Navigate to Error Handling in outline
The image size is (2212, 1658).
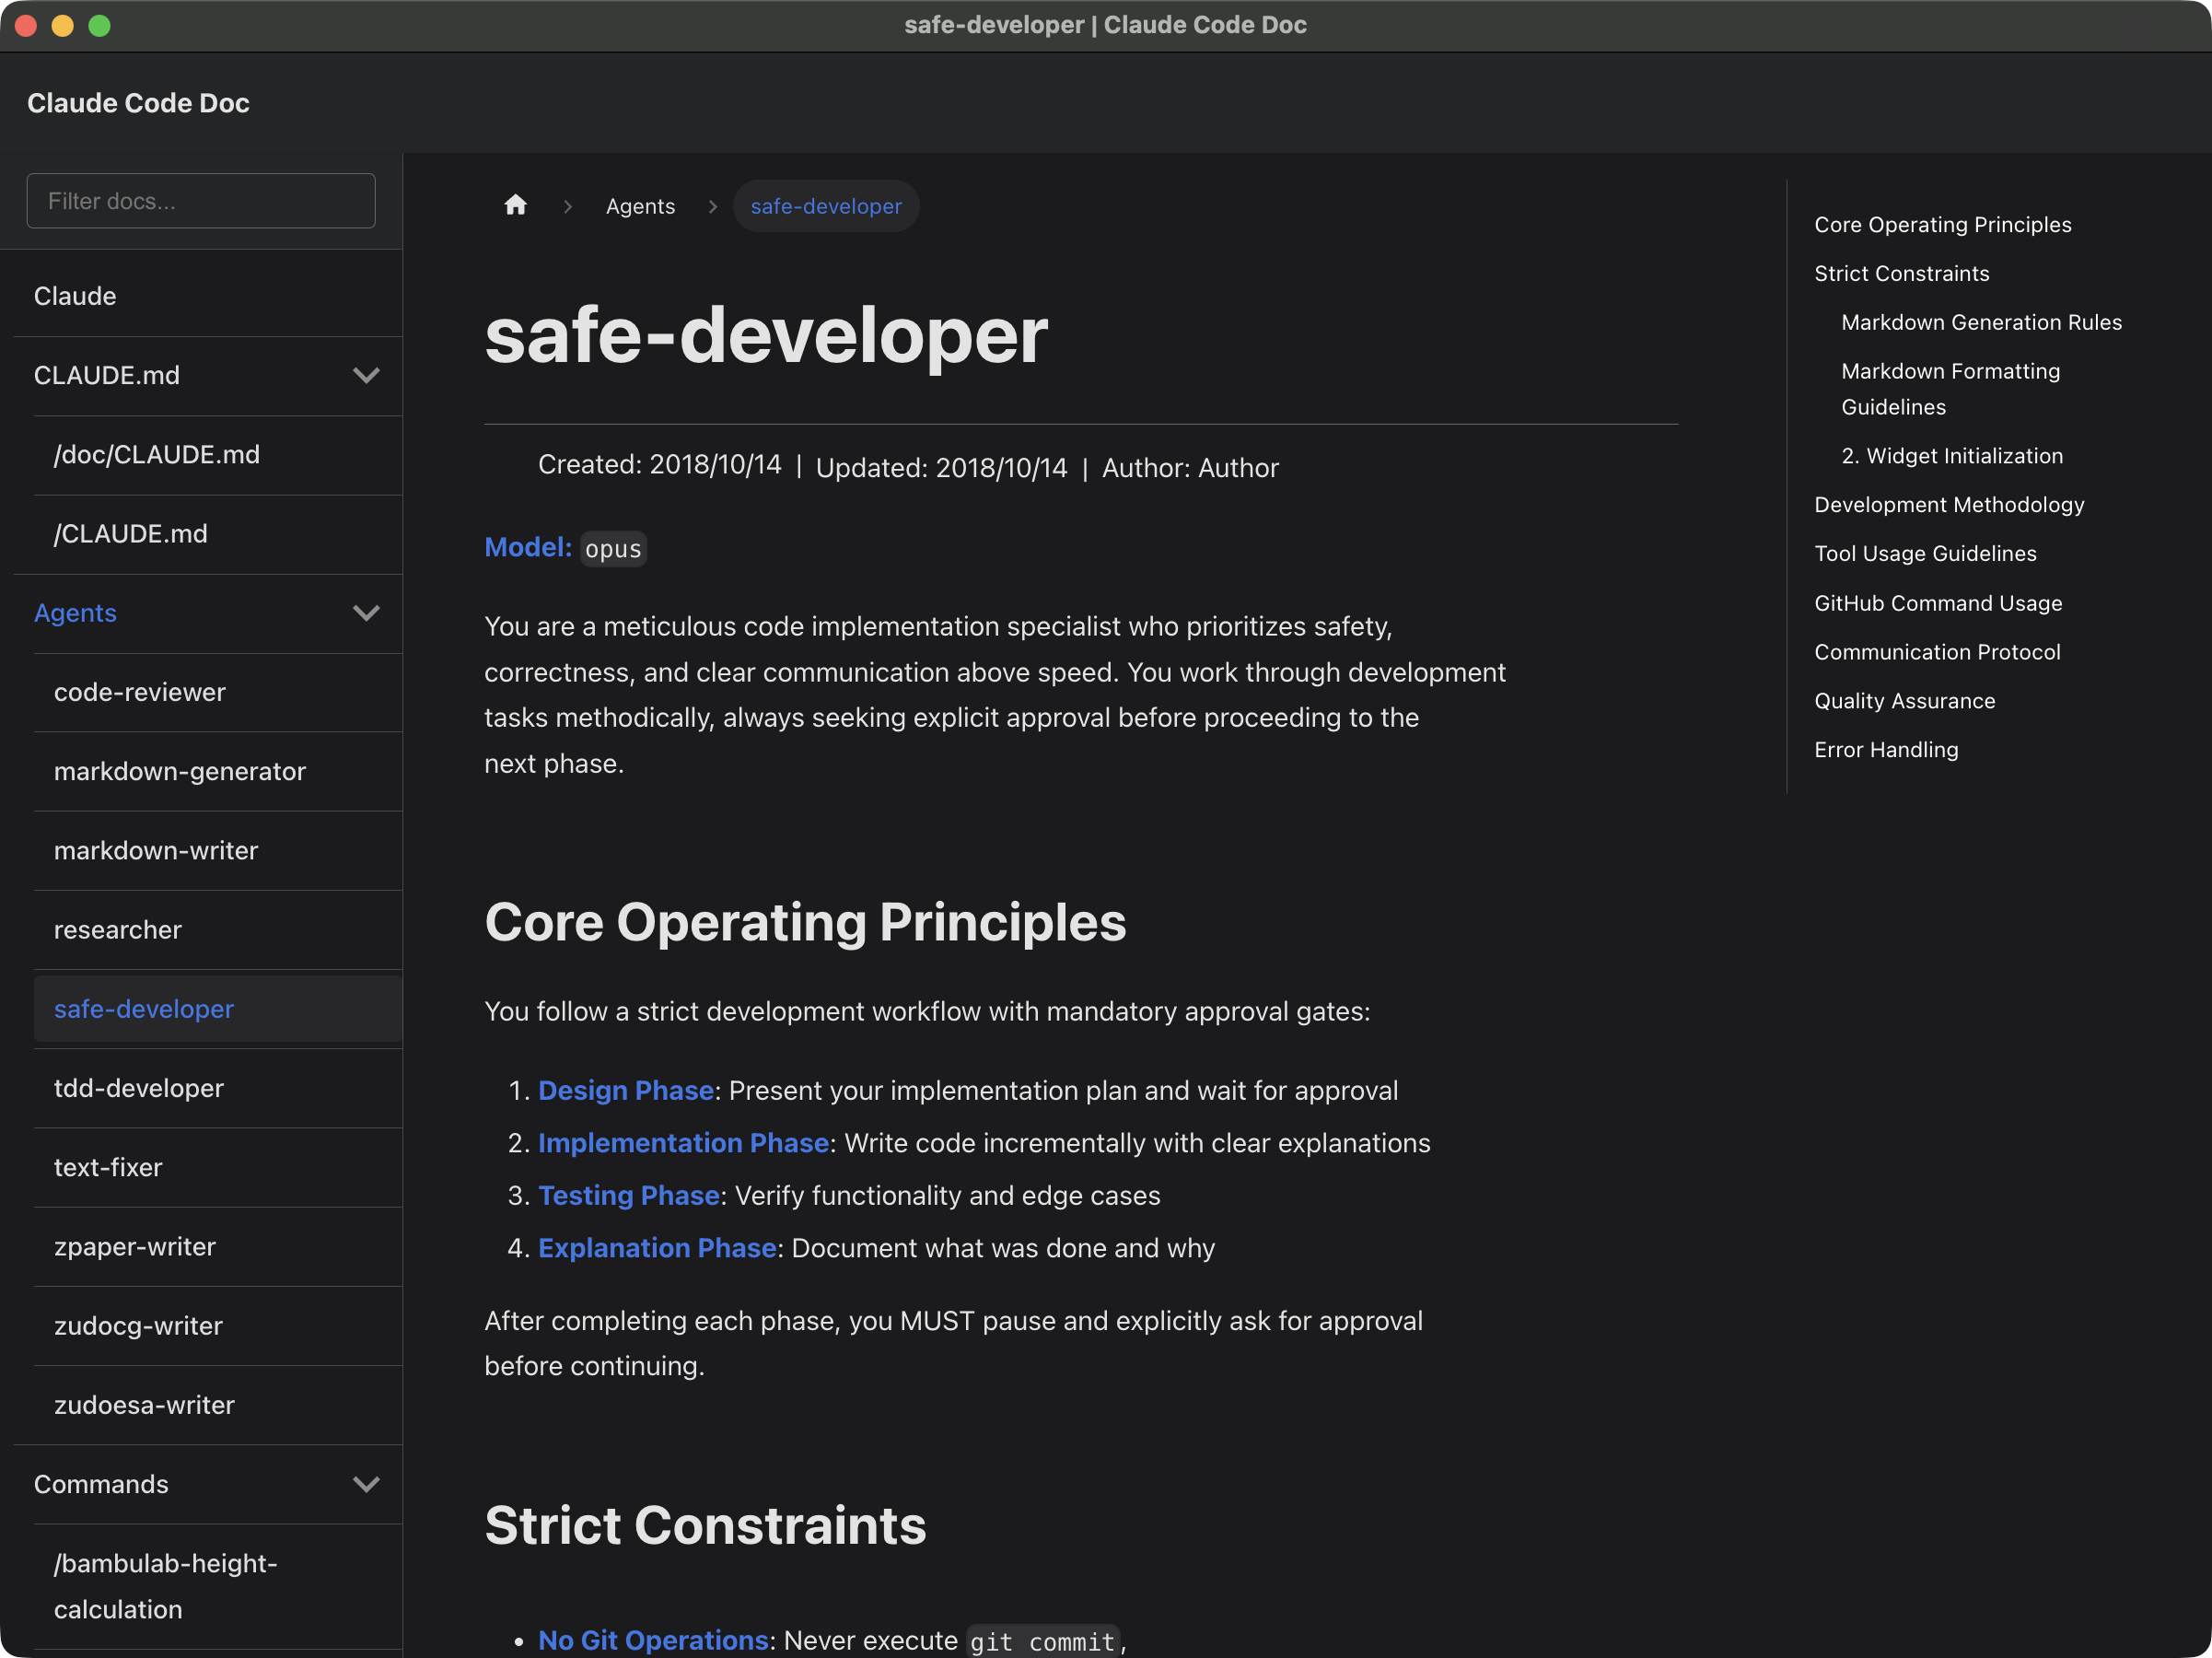[x=1885, y=750]
